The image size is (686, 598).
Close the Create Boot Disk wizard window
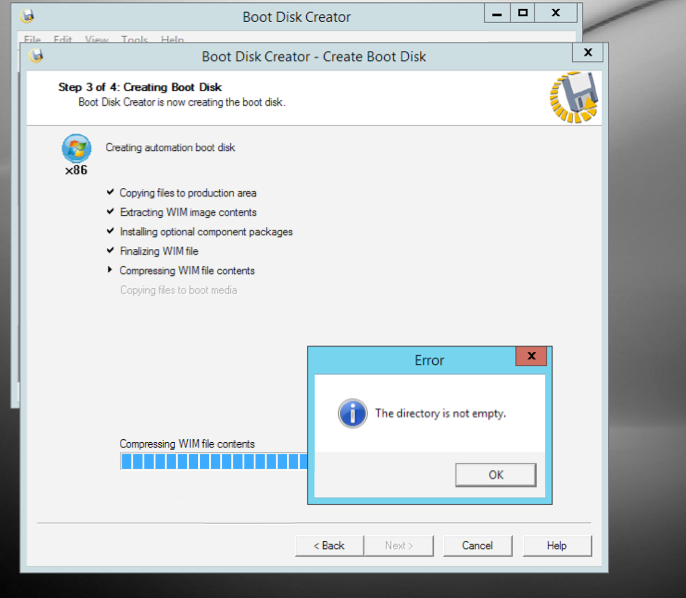coord(588,52)
